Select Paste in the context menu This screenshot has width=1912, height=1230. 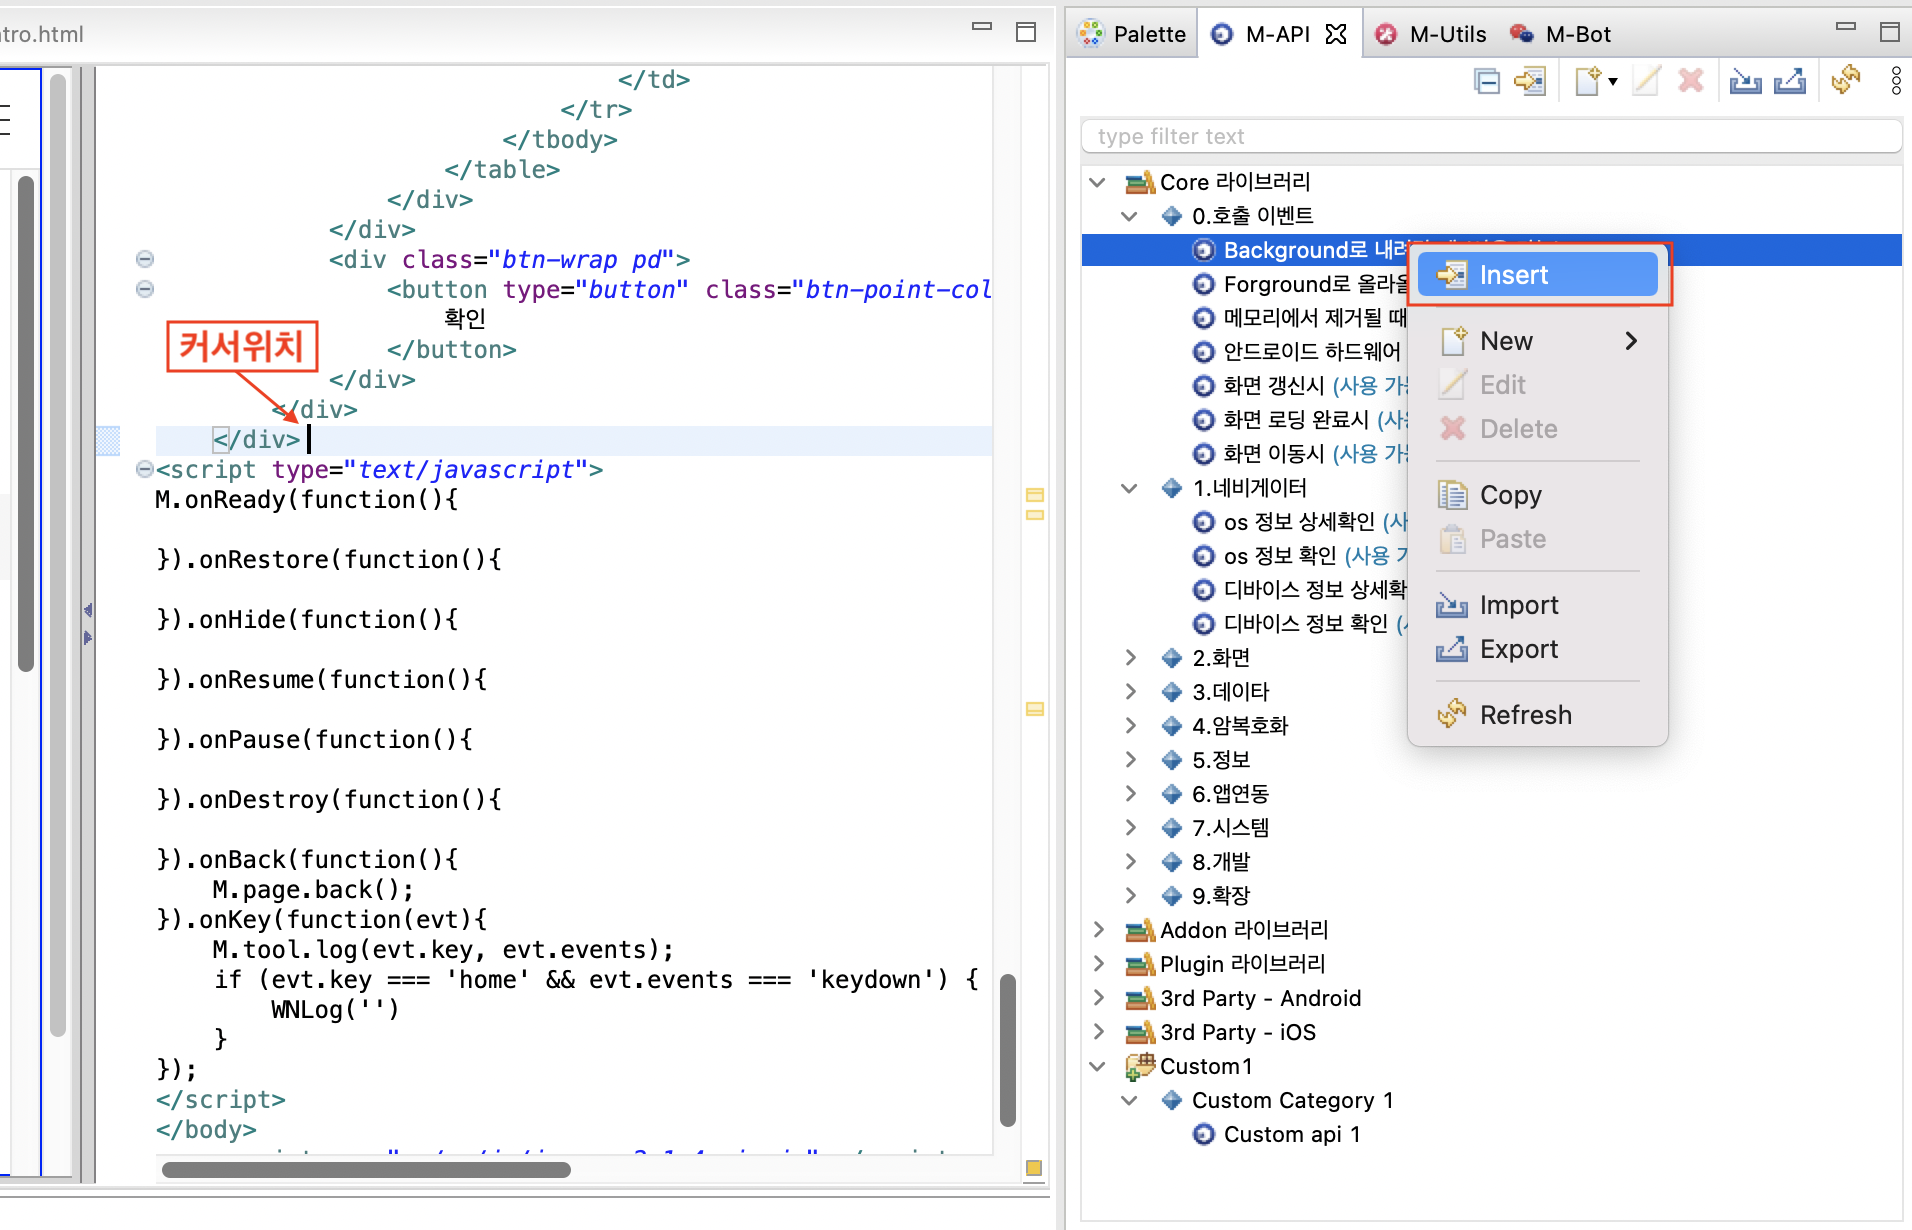click(x=1512, y=538)
